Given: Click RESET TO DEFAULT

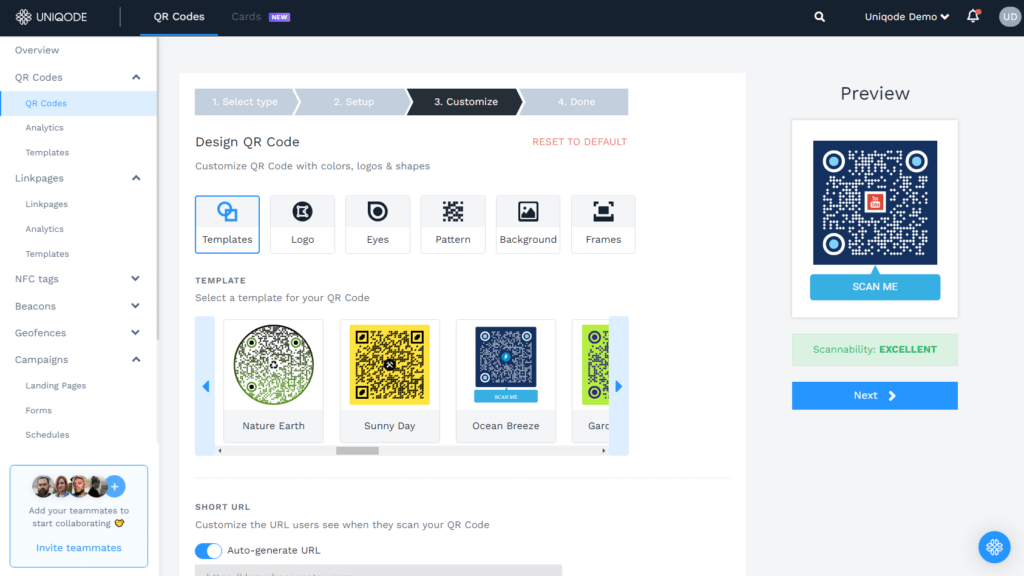Looking at the screenshot, I should (x=580, y=142).
